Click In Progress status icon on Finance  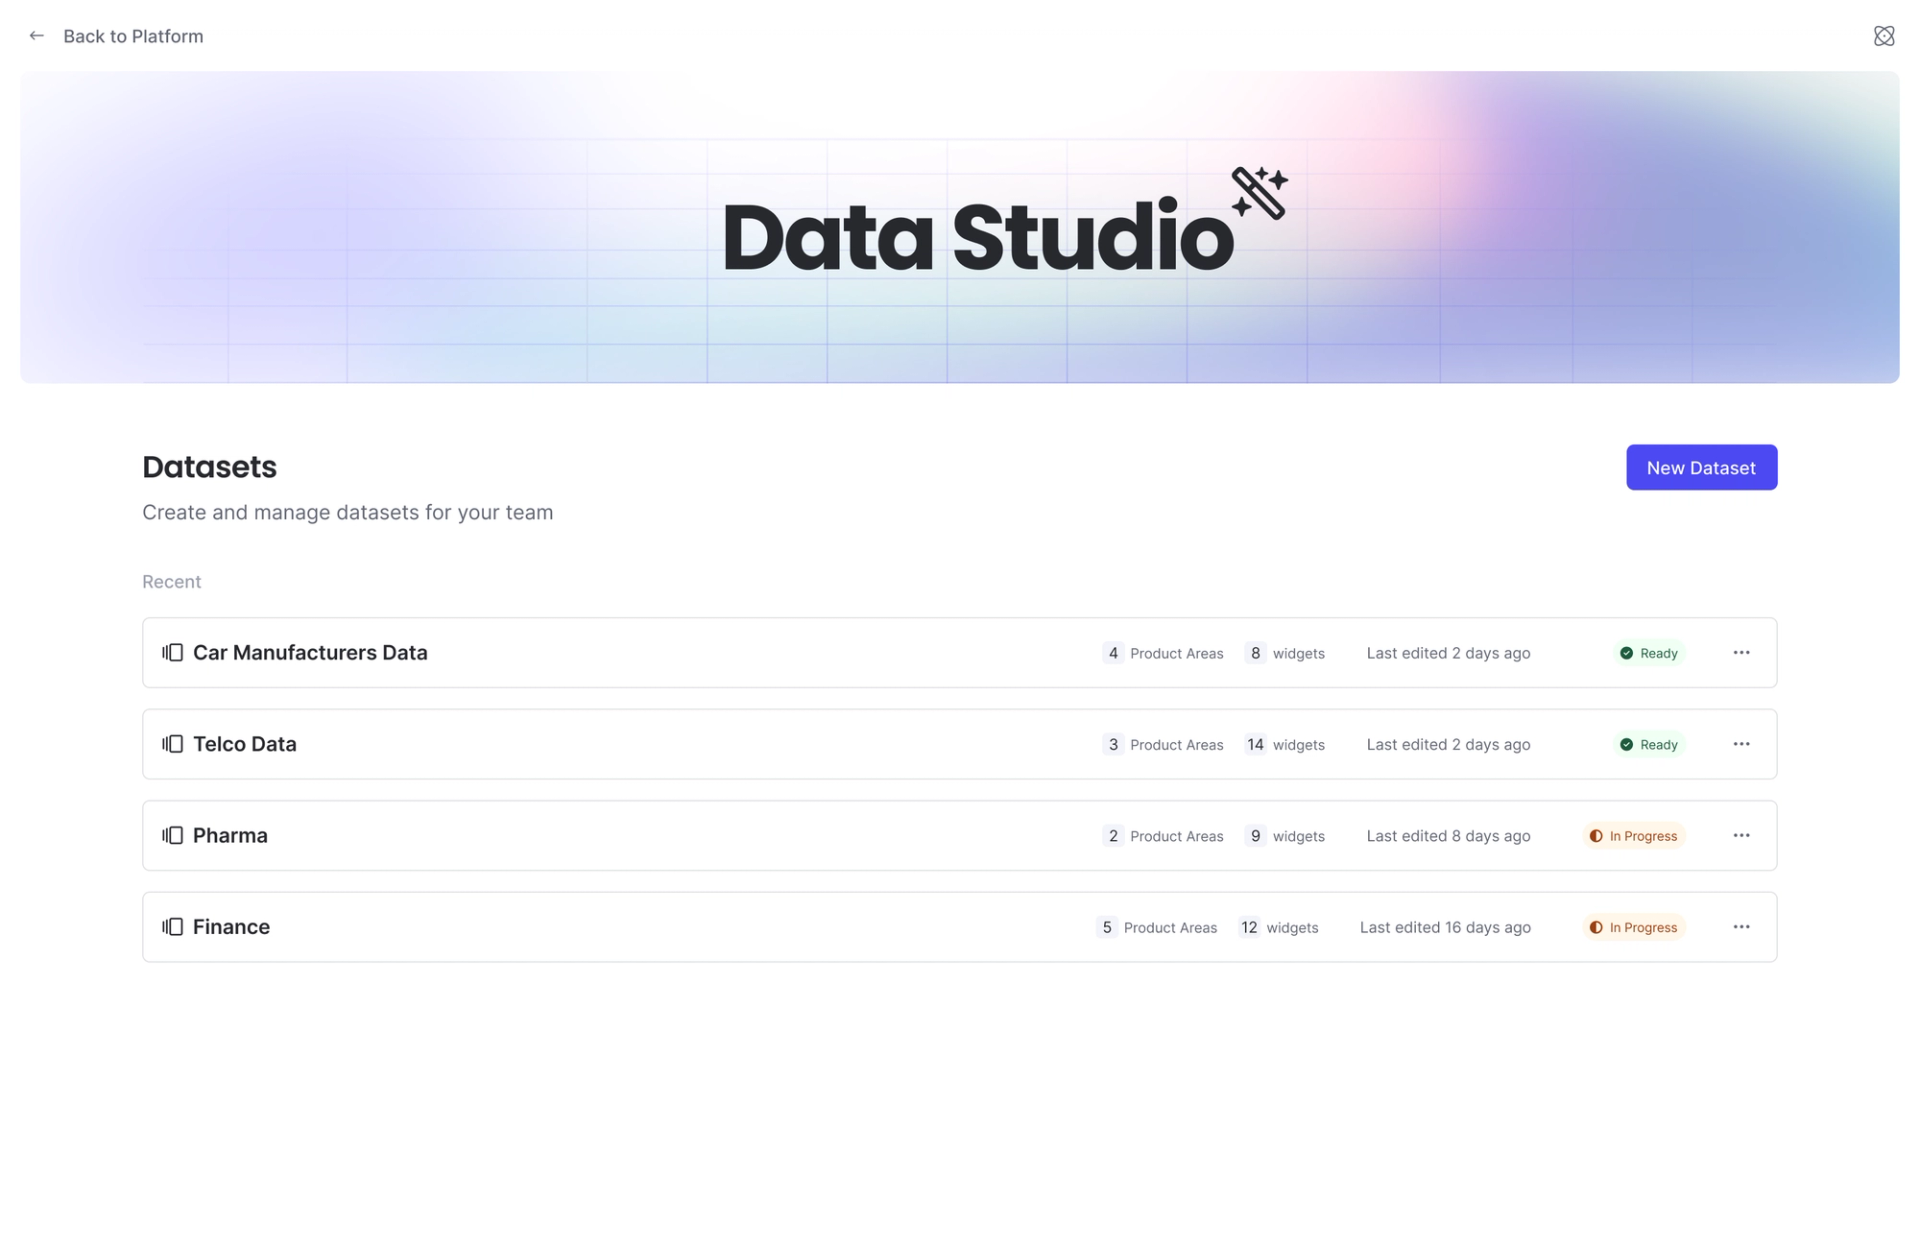[x=1596, y=927]
